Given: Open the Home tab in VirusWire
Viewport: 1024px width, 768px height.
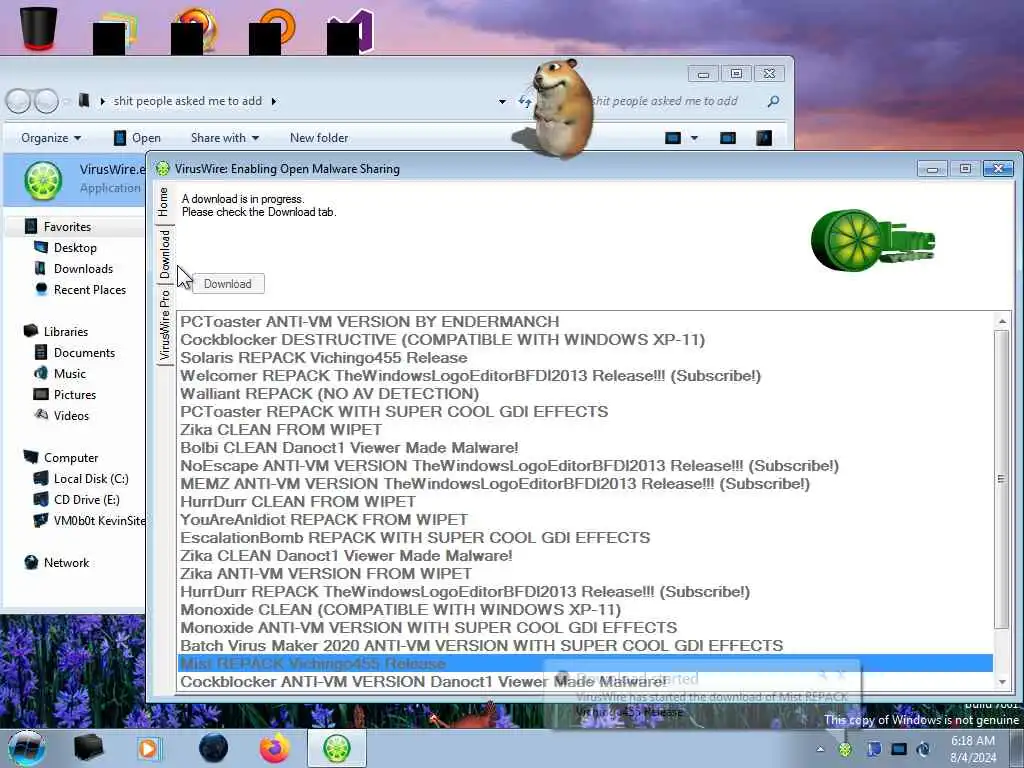Looking at the screenshot, I should pyautogui.click(x=163, y=202).
